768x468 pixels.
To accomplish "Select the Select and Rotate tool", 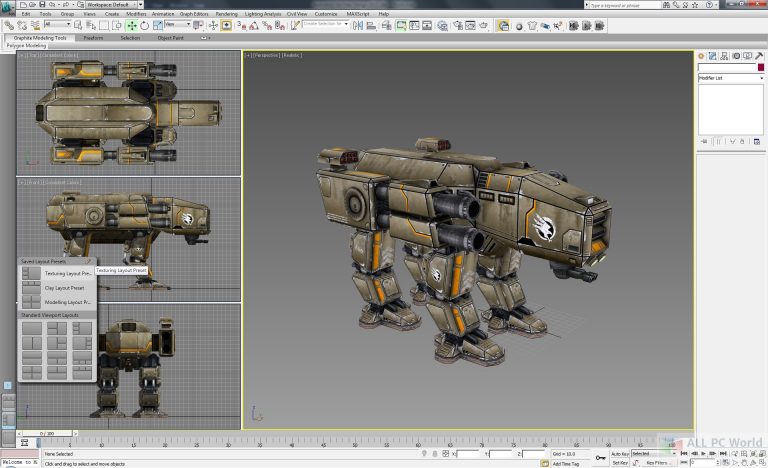I will [143, 25].
